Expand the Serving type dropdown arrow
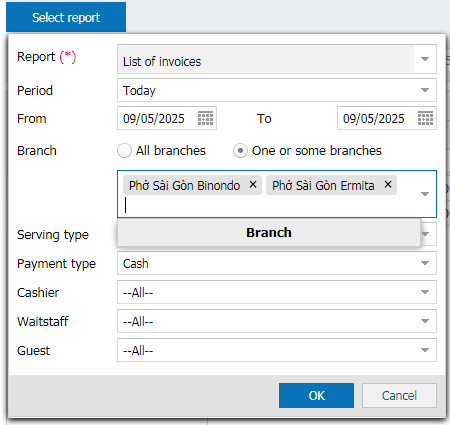 (426, 234)
